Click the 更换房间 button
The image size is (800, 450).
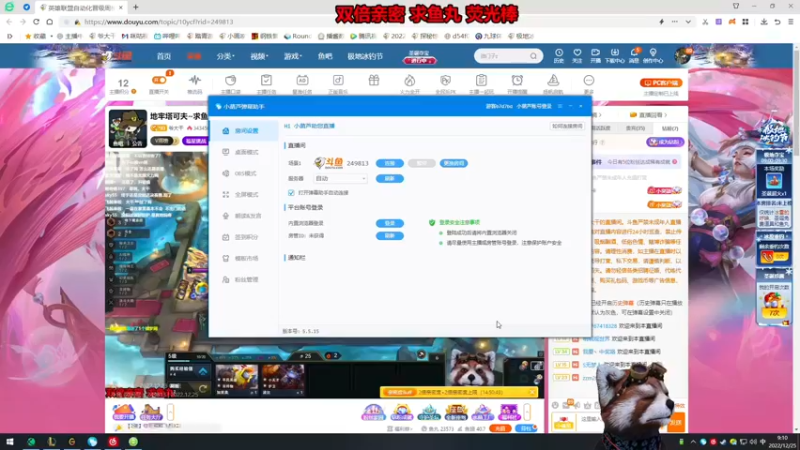coord(454,163)
